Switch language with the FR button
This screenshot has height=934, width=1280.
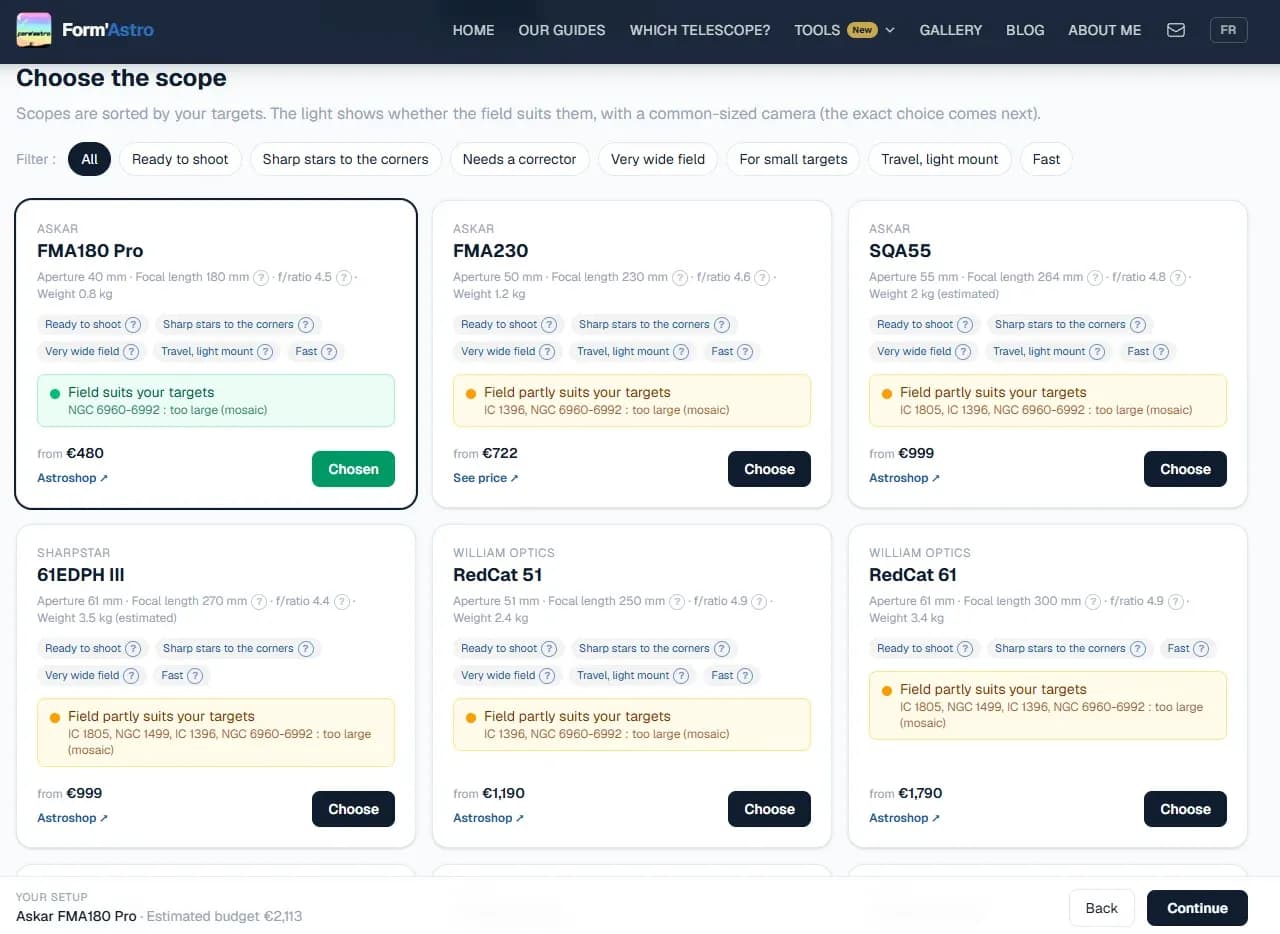coord(1228,30)
